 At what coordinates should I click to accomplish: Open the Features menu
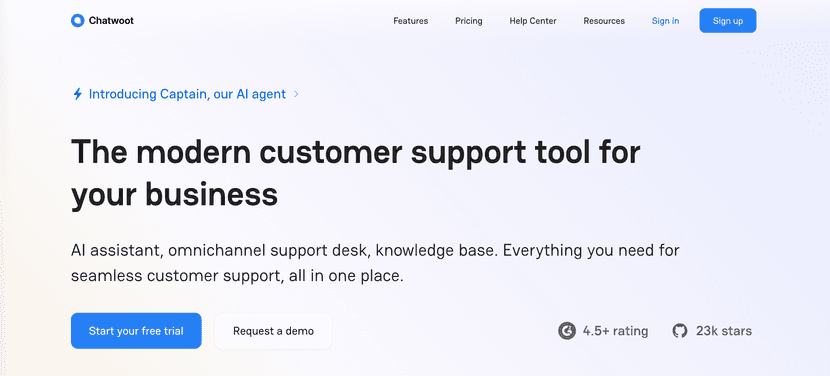(x=411, y=21)
